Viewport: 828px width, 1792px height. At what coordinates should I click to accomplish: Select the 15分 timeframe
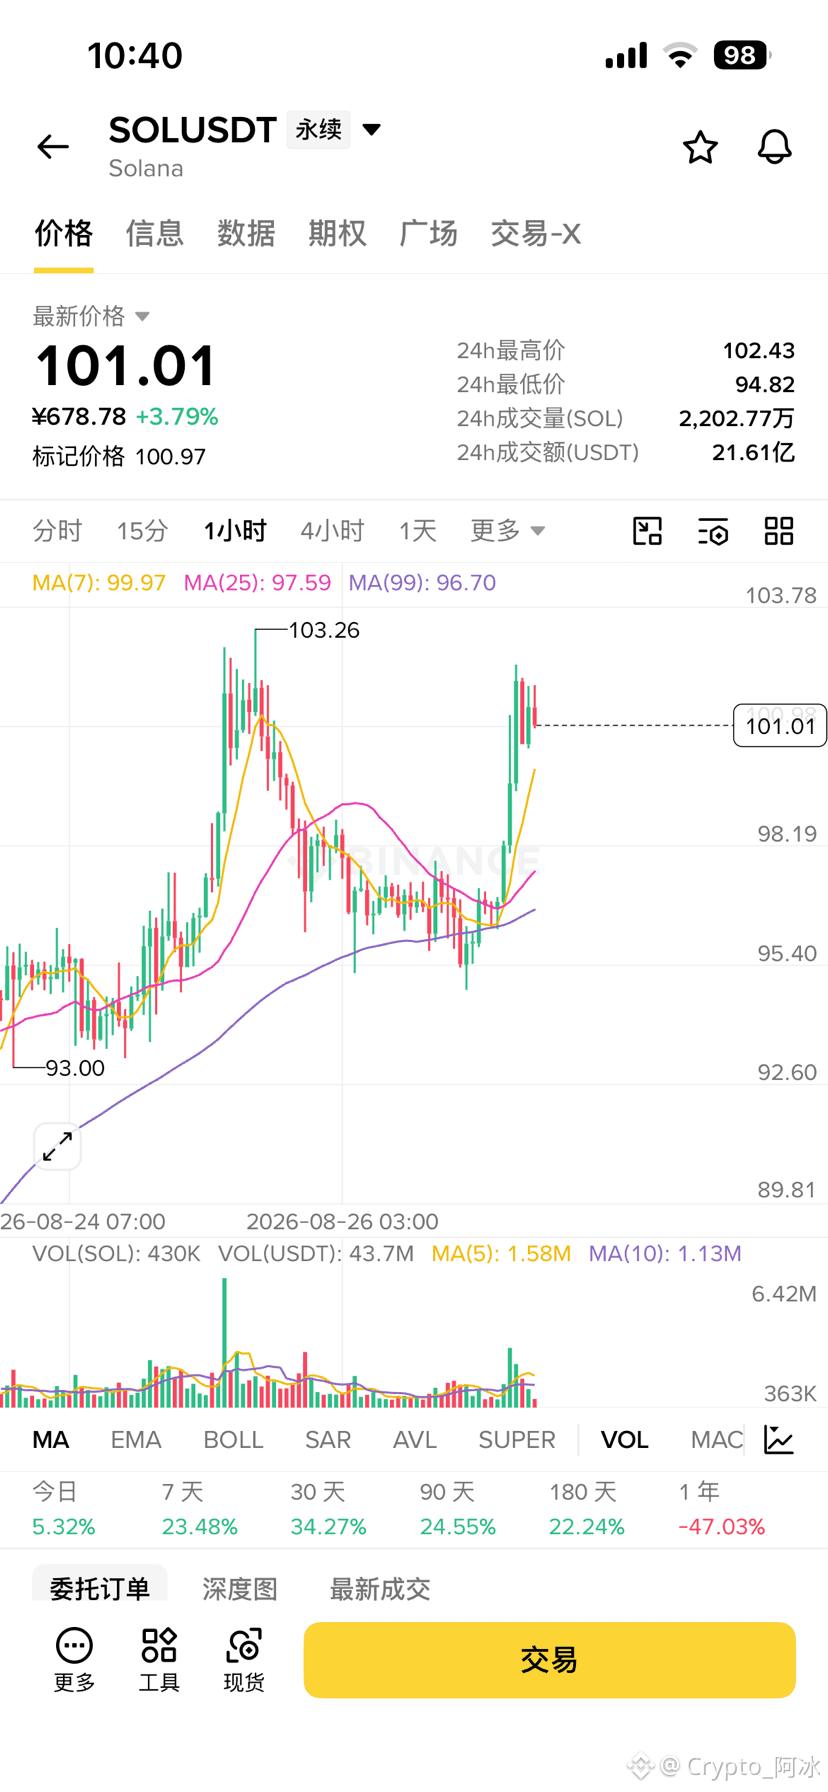[x=142, y=531]
